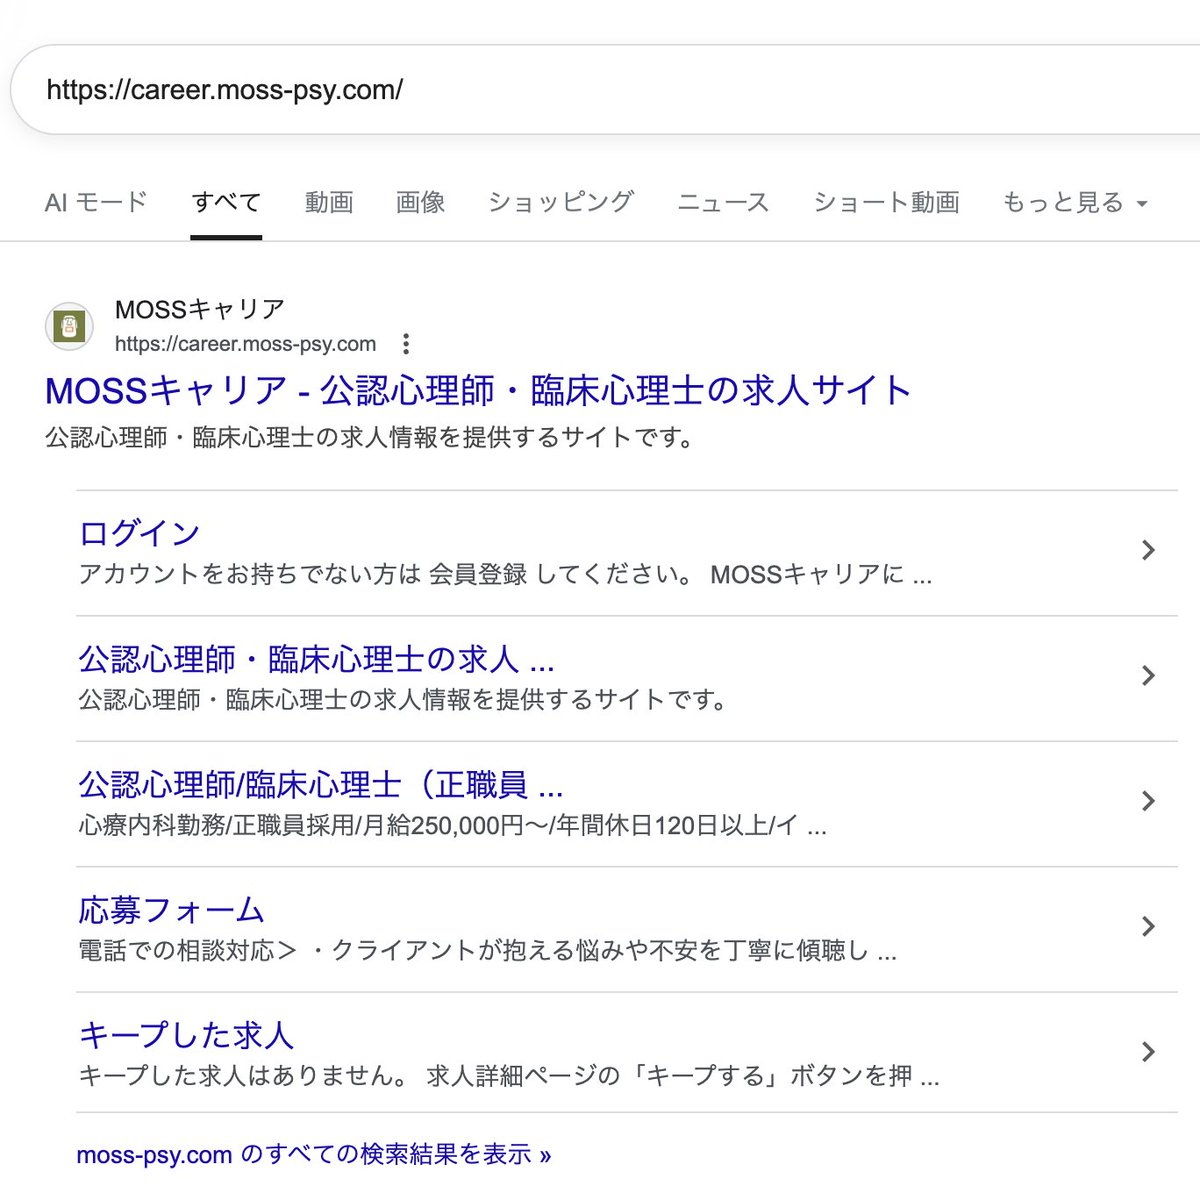
Task: Open the ニュース tab
Action: pos(723,203)
